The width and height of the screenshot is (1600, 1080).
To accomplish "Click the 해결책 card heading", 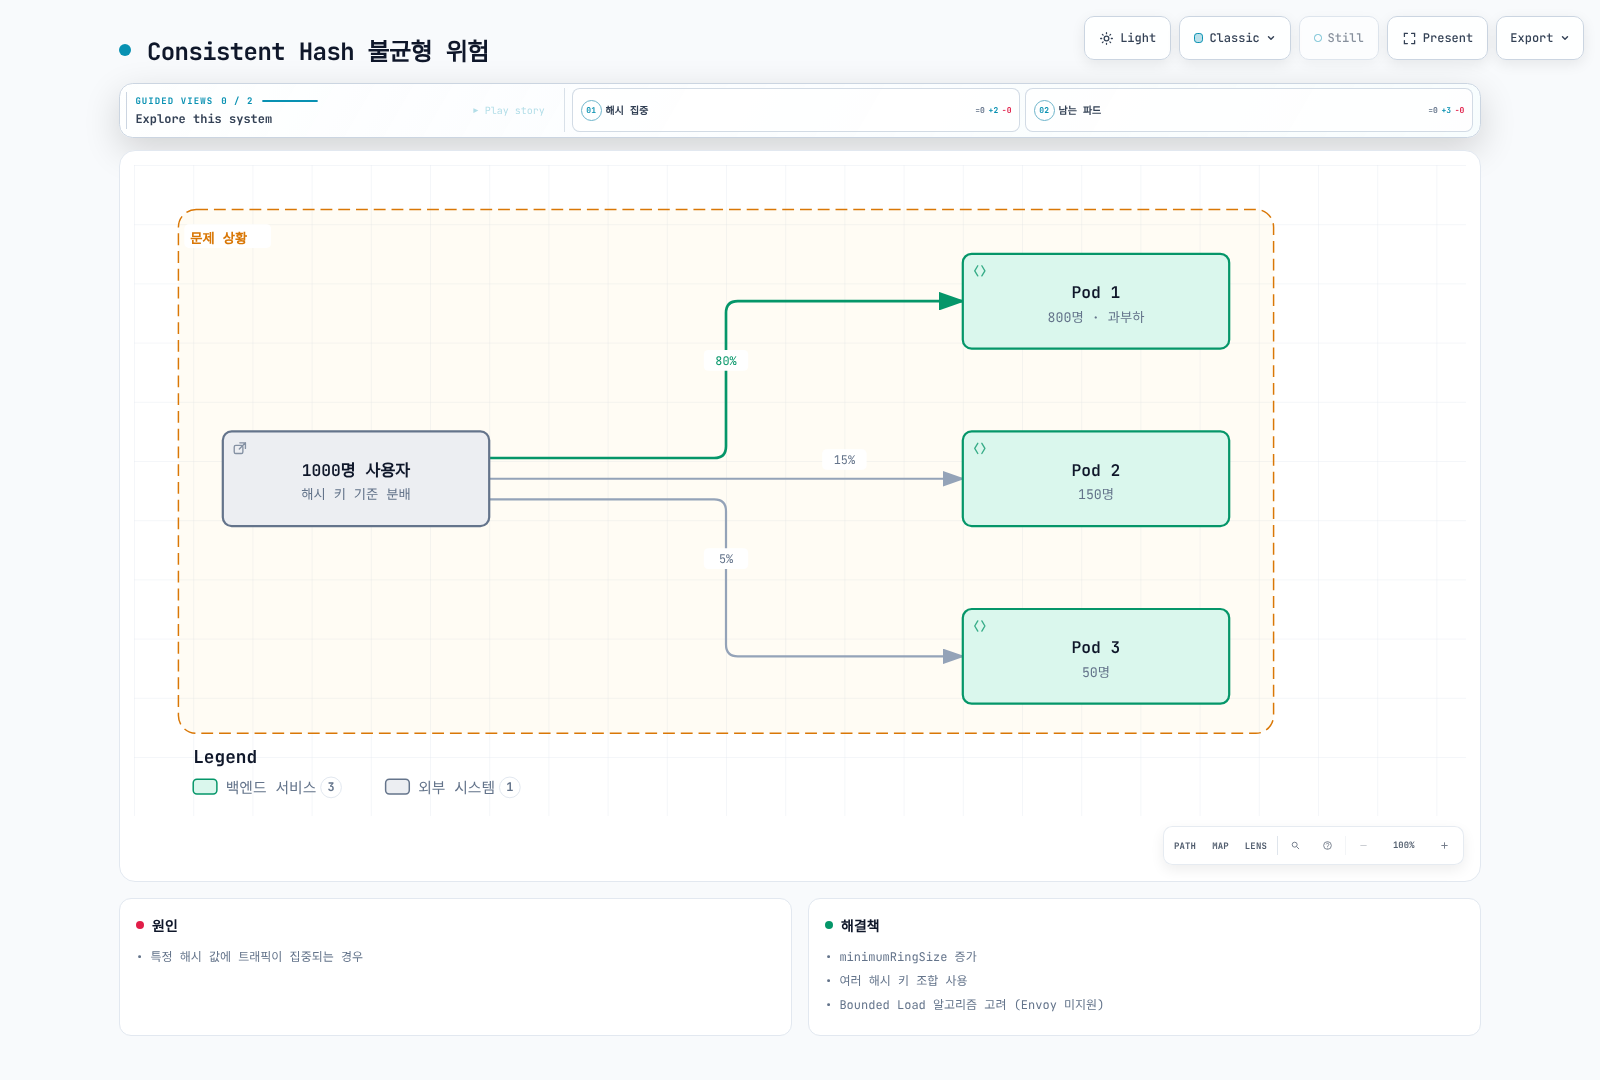I will (x=860, y=926).
